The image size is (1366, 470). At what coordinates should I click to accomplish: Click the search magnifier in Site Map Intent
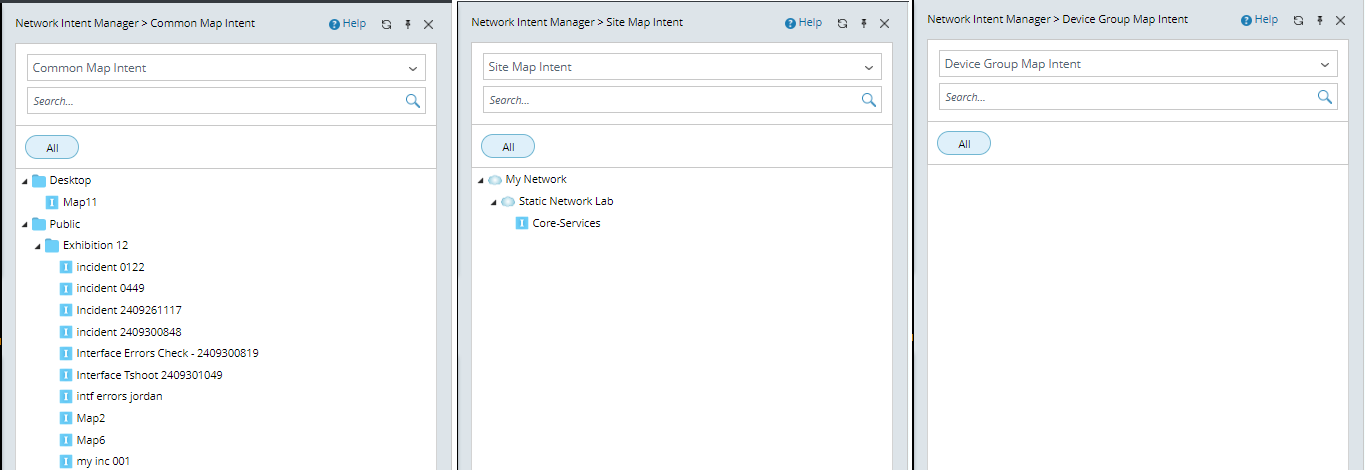tap(869, 100)
